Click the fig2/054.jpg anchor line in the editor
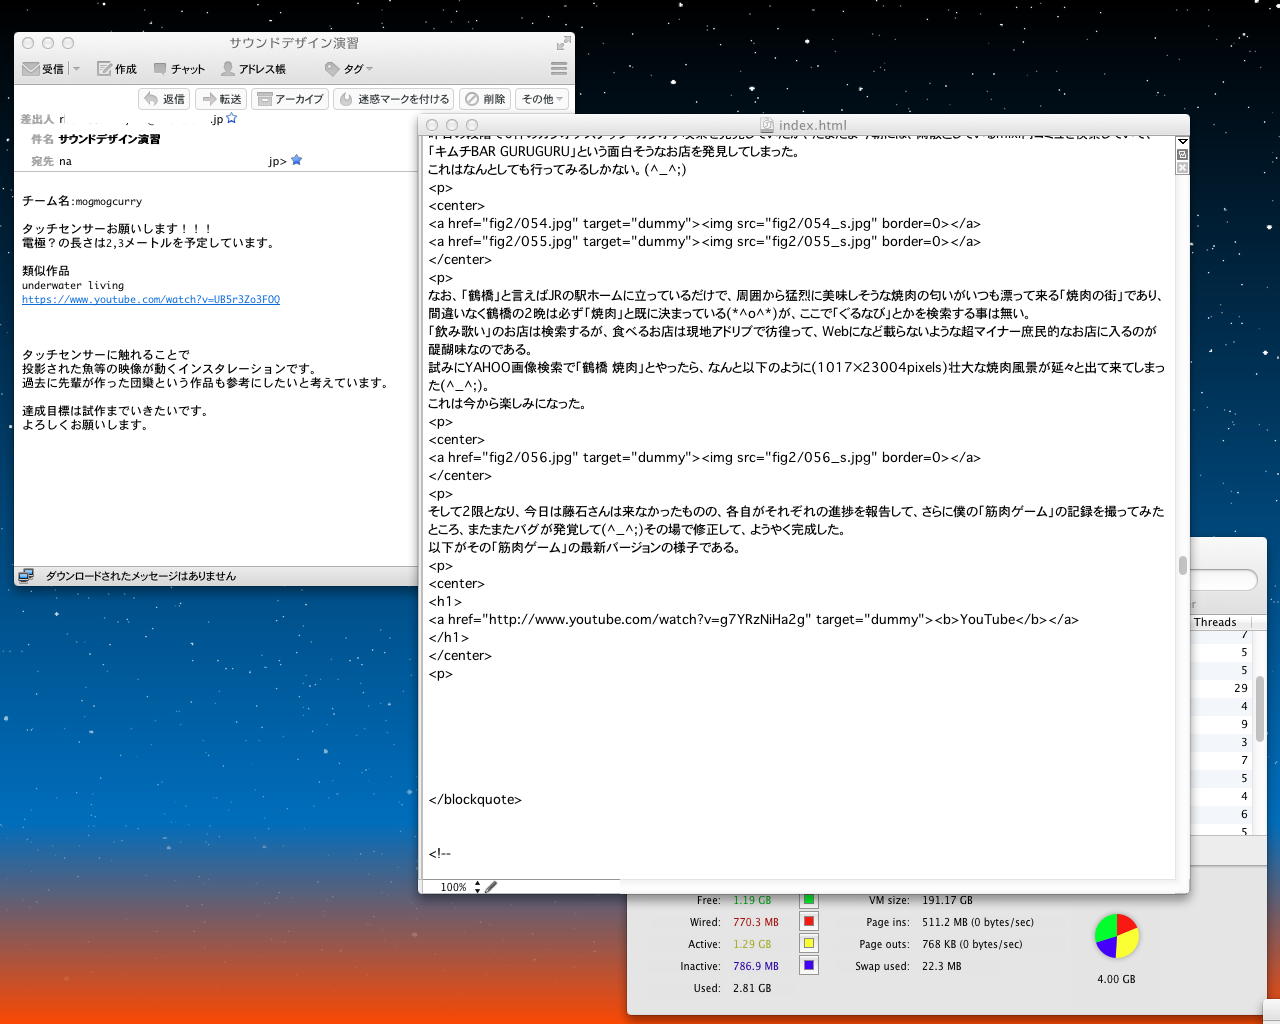The width and height of the screenshot is (1280, 1024). (x=704, y=223)
